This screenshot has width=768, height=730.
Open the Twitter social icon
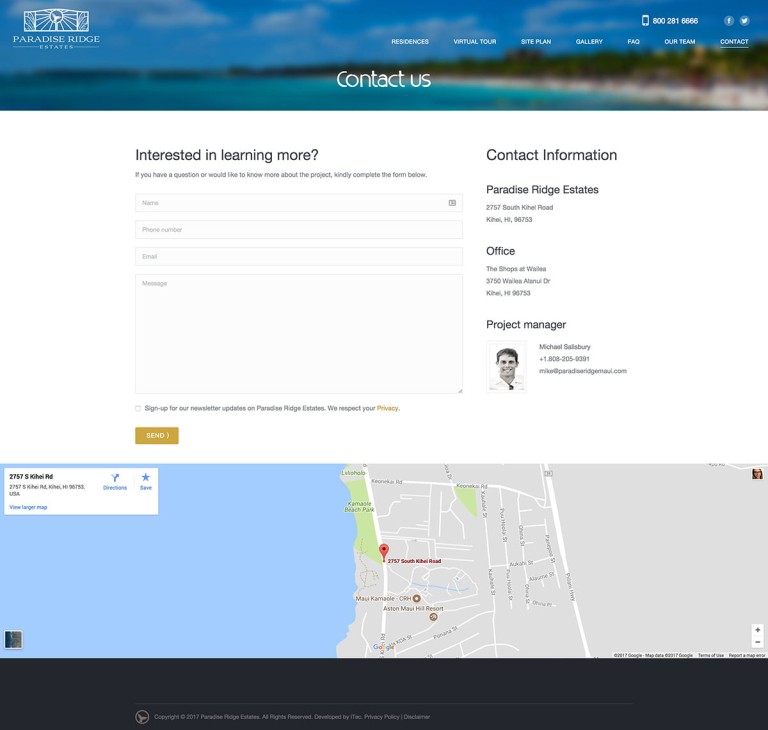744,21
